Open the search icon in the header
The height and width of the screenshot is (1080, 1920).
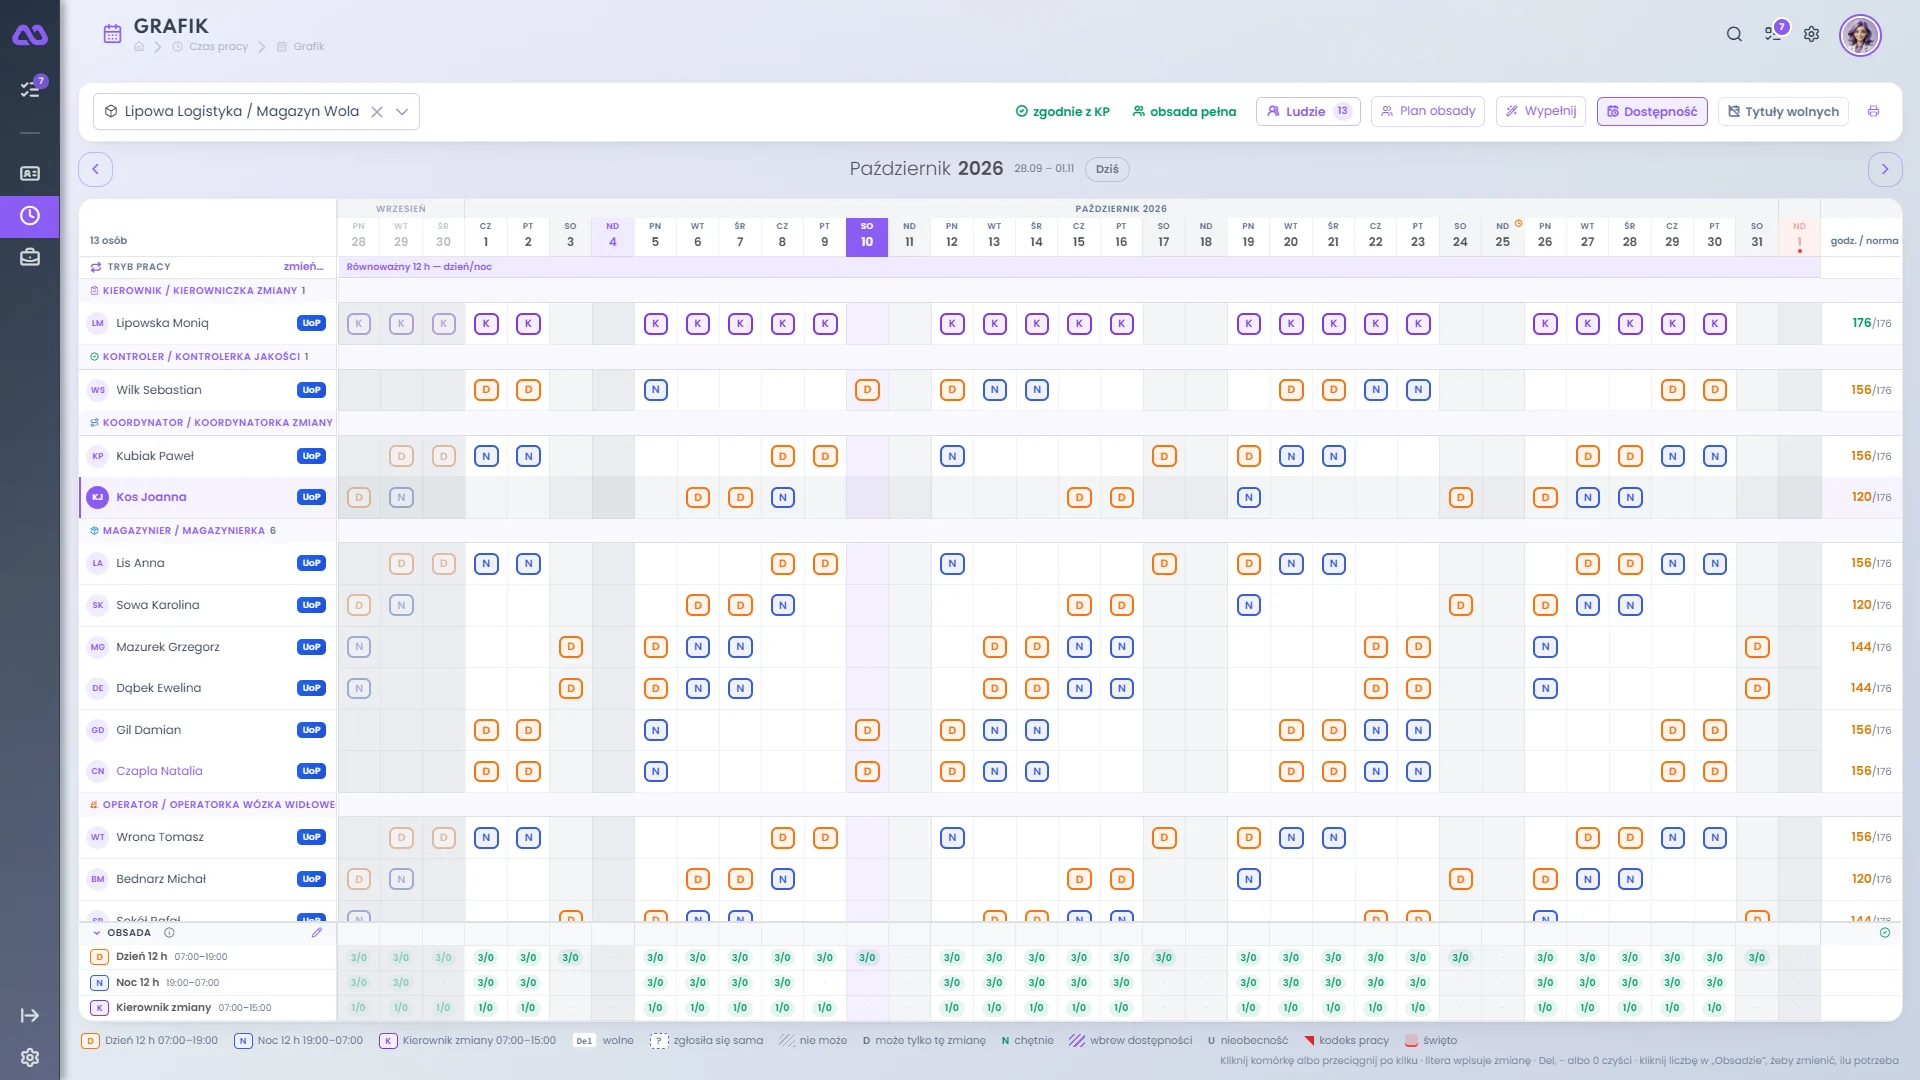(1734, 34)
